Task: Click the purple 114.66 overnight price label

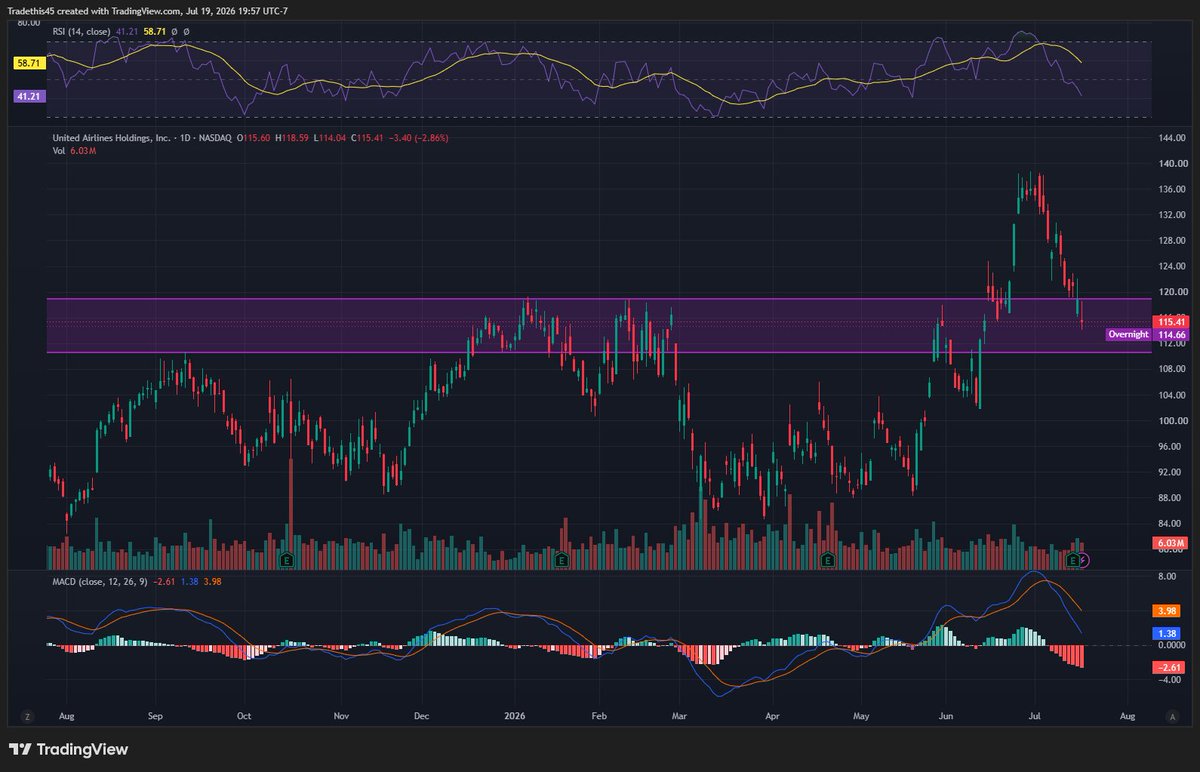Action: 1169,334
